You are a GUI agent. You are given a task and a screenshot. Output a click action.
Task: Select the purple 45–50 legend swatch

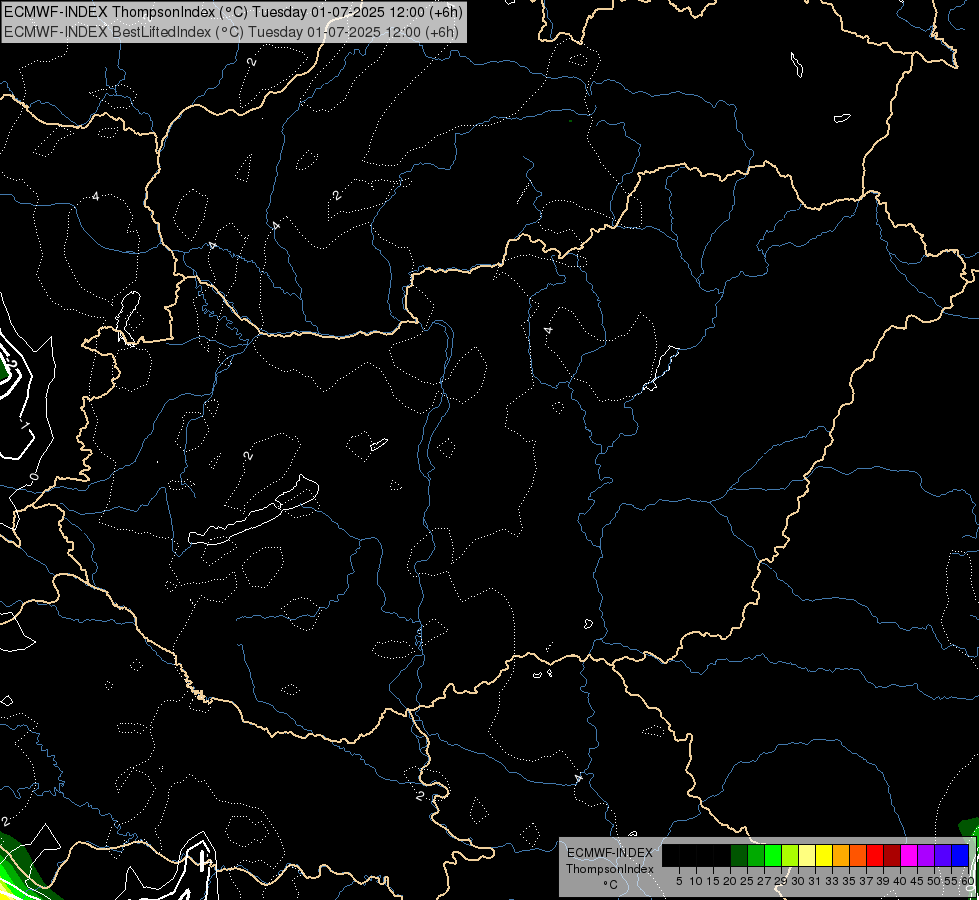coord(926,856)
